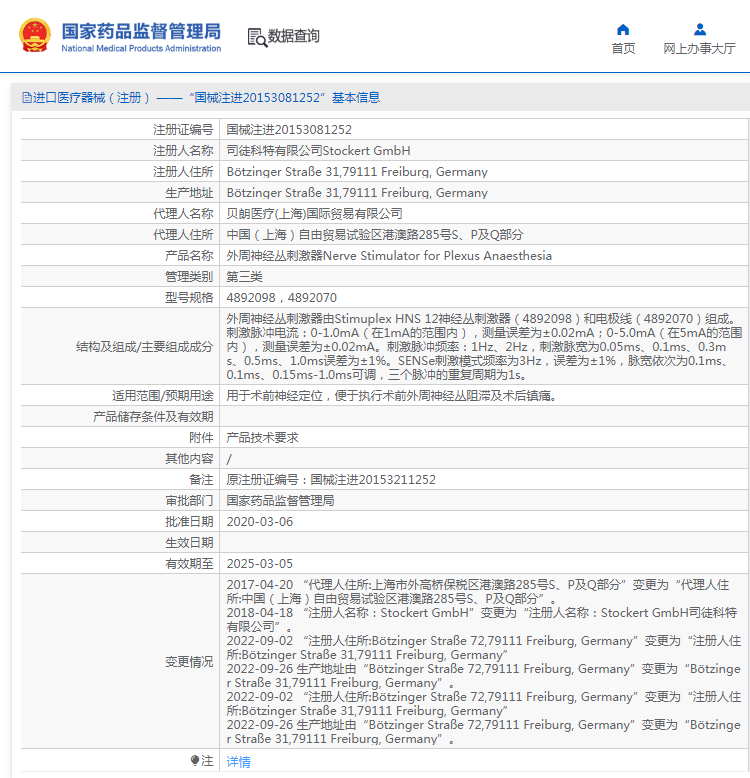
Task: Click the Stimuplex HNS 12 composition description
Action: [x=484, y=347]
